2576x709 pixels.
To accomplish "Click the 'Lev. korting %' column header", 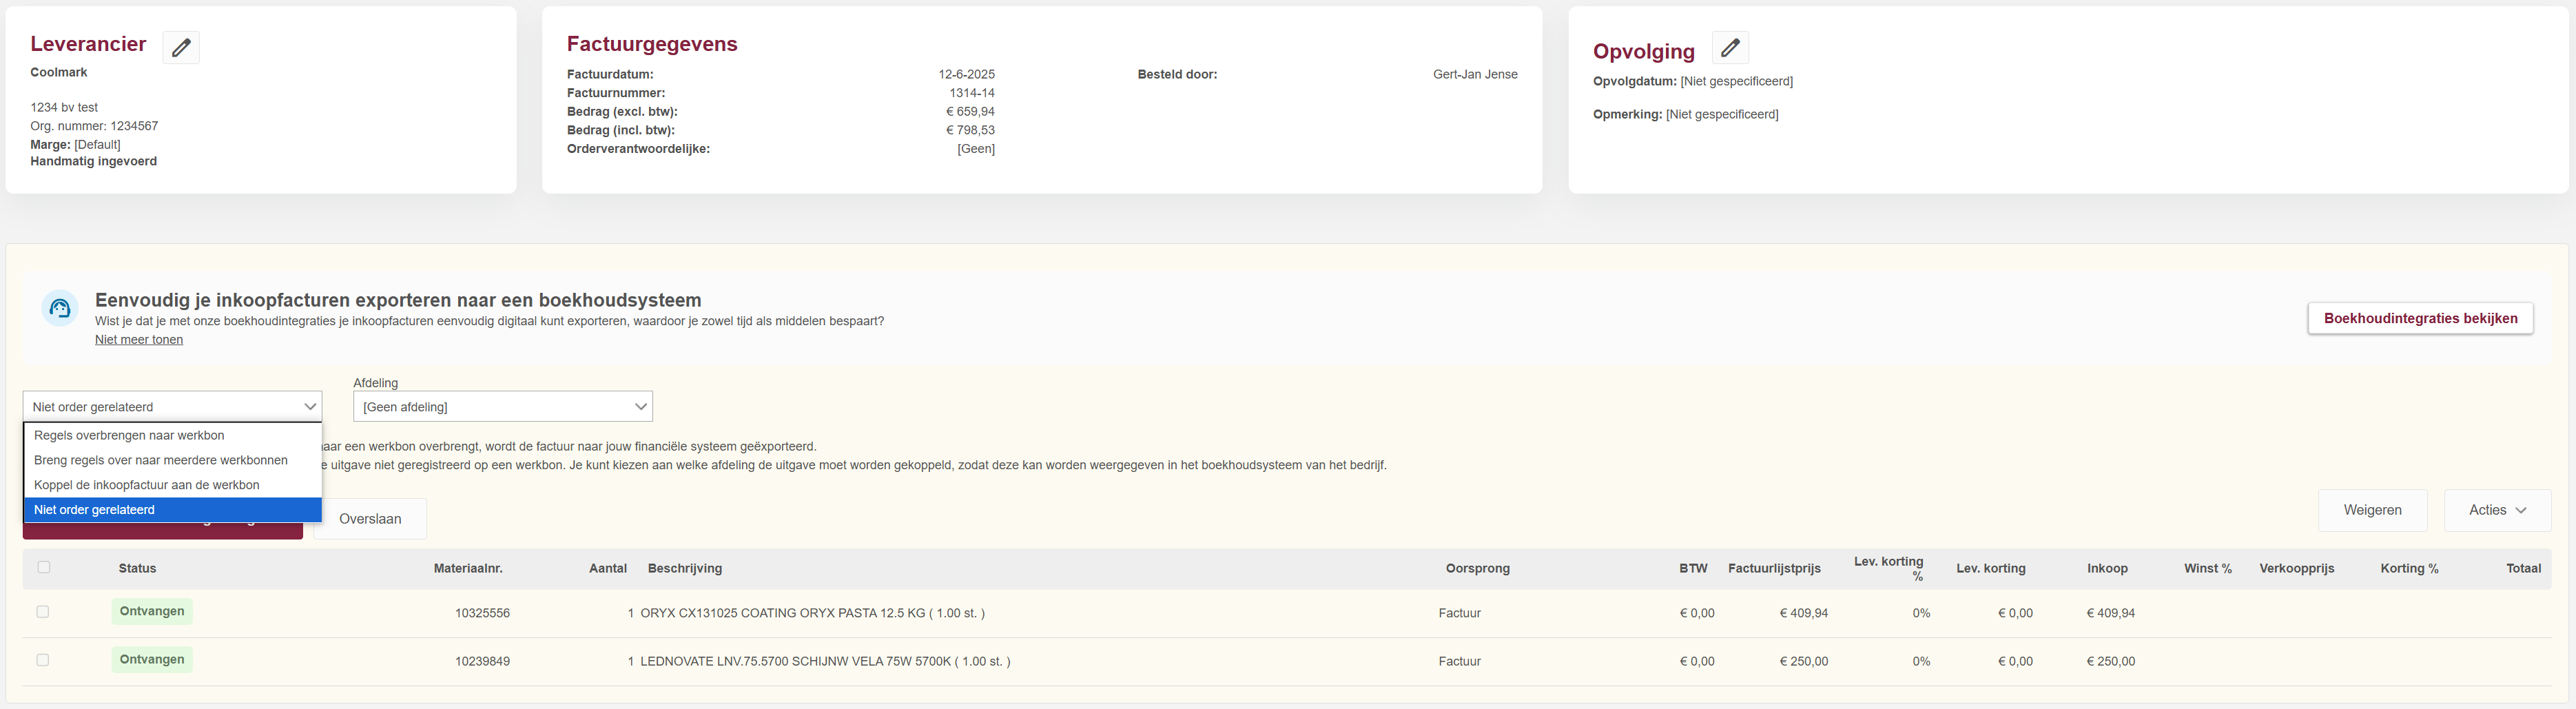I will pos(1889,568).
